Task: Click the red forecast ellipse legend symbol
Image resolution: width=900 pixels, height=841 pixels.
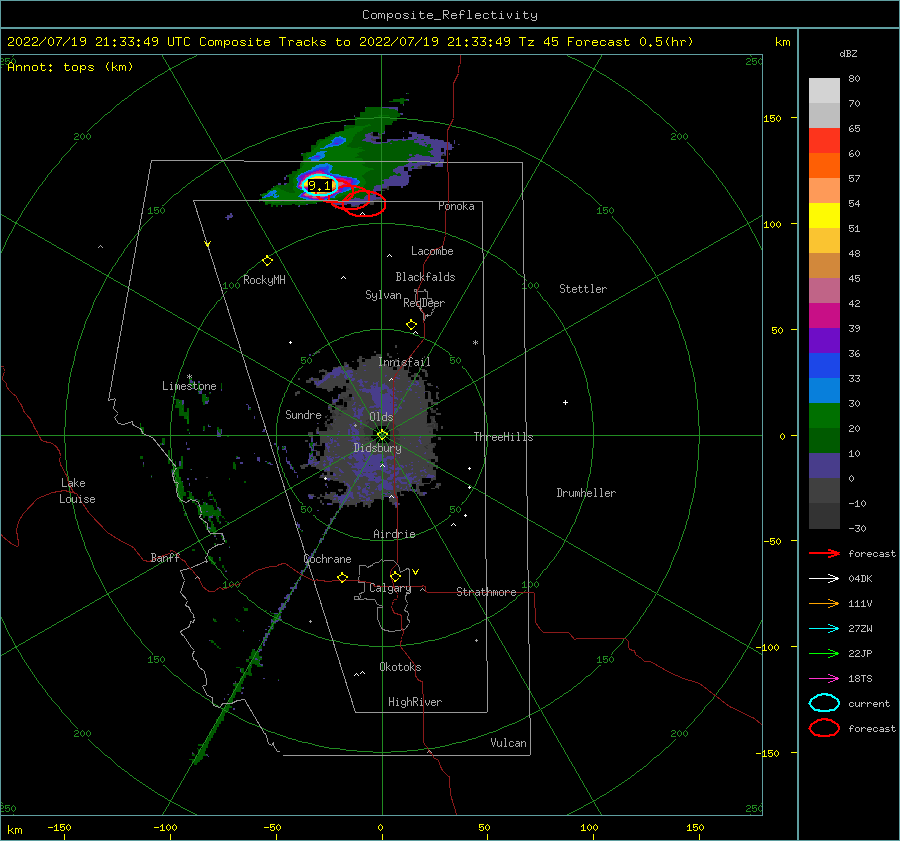Action: point(824,728)
